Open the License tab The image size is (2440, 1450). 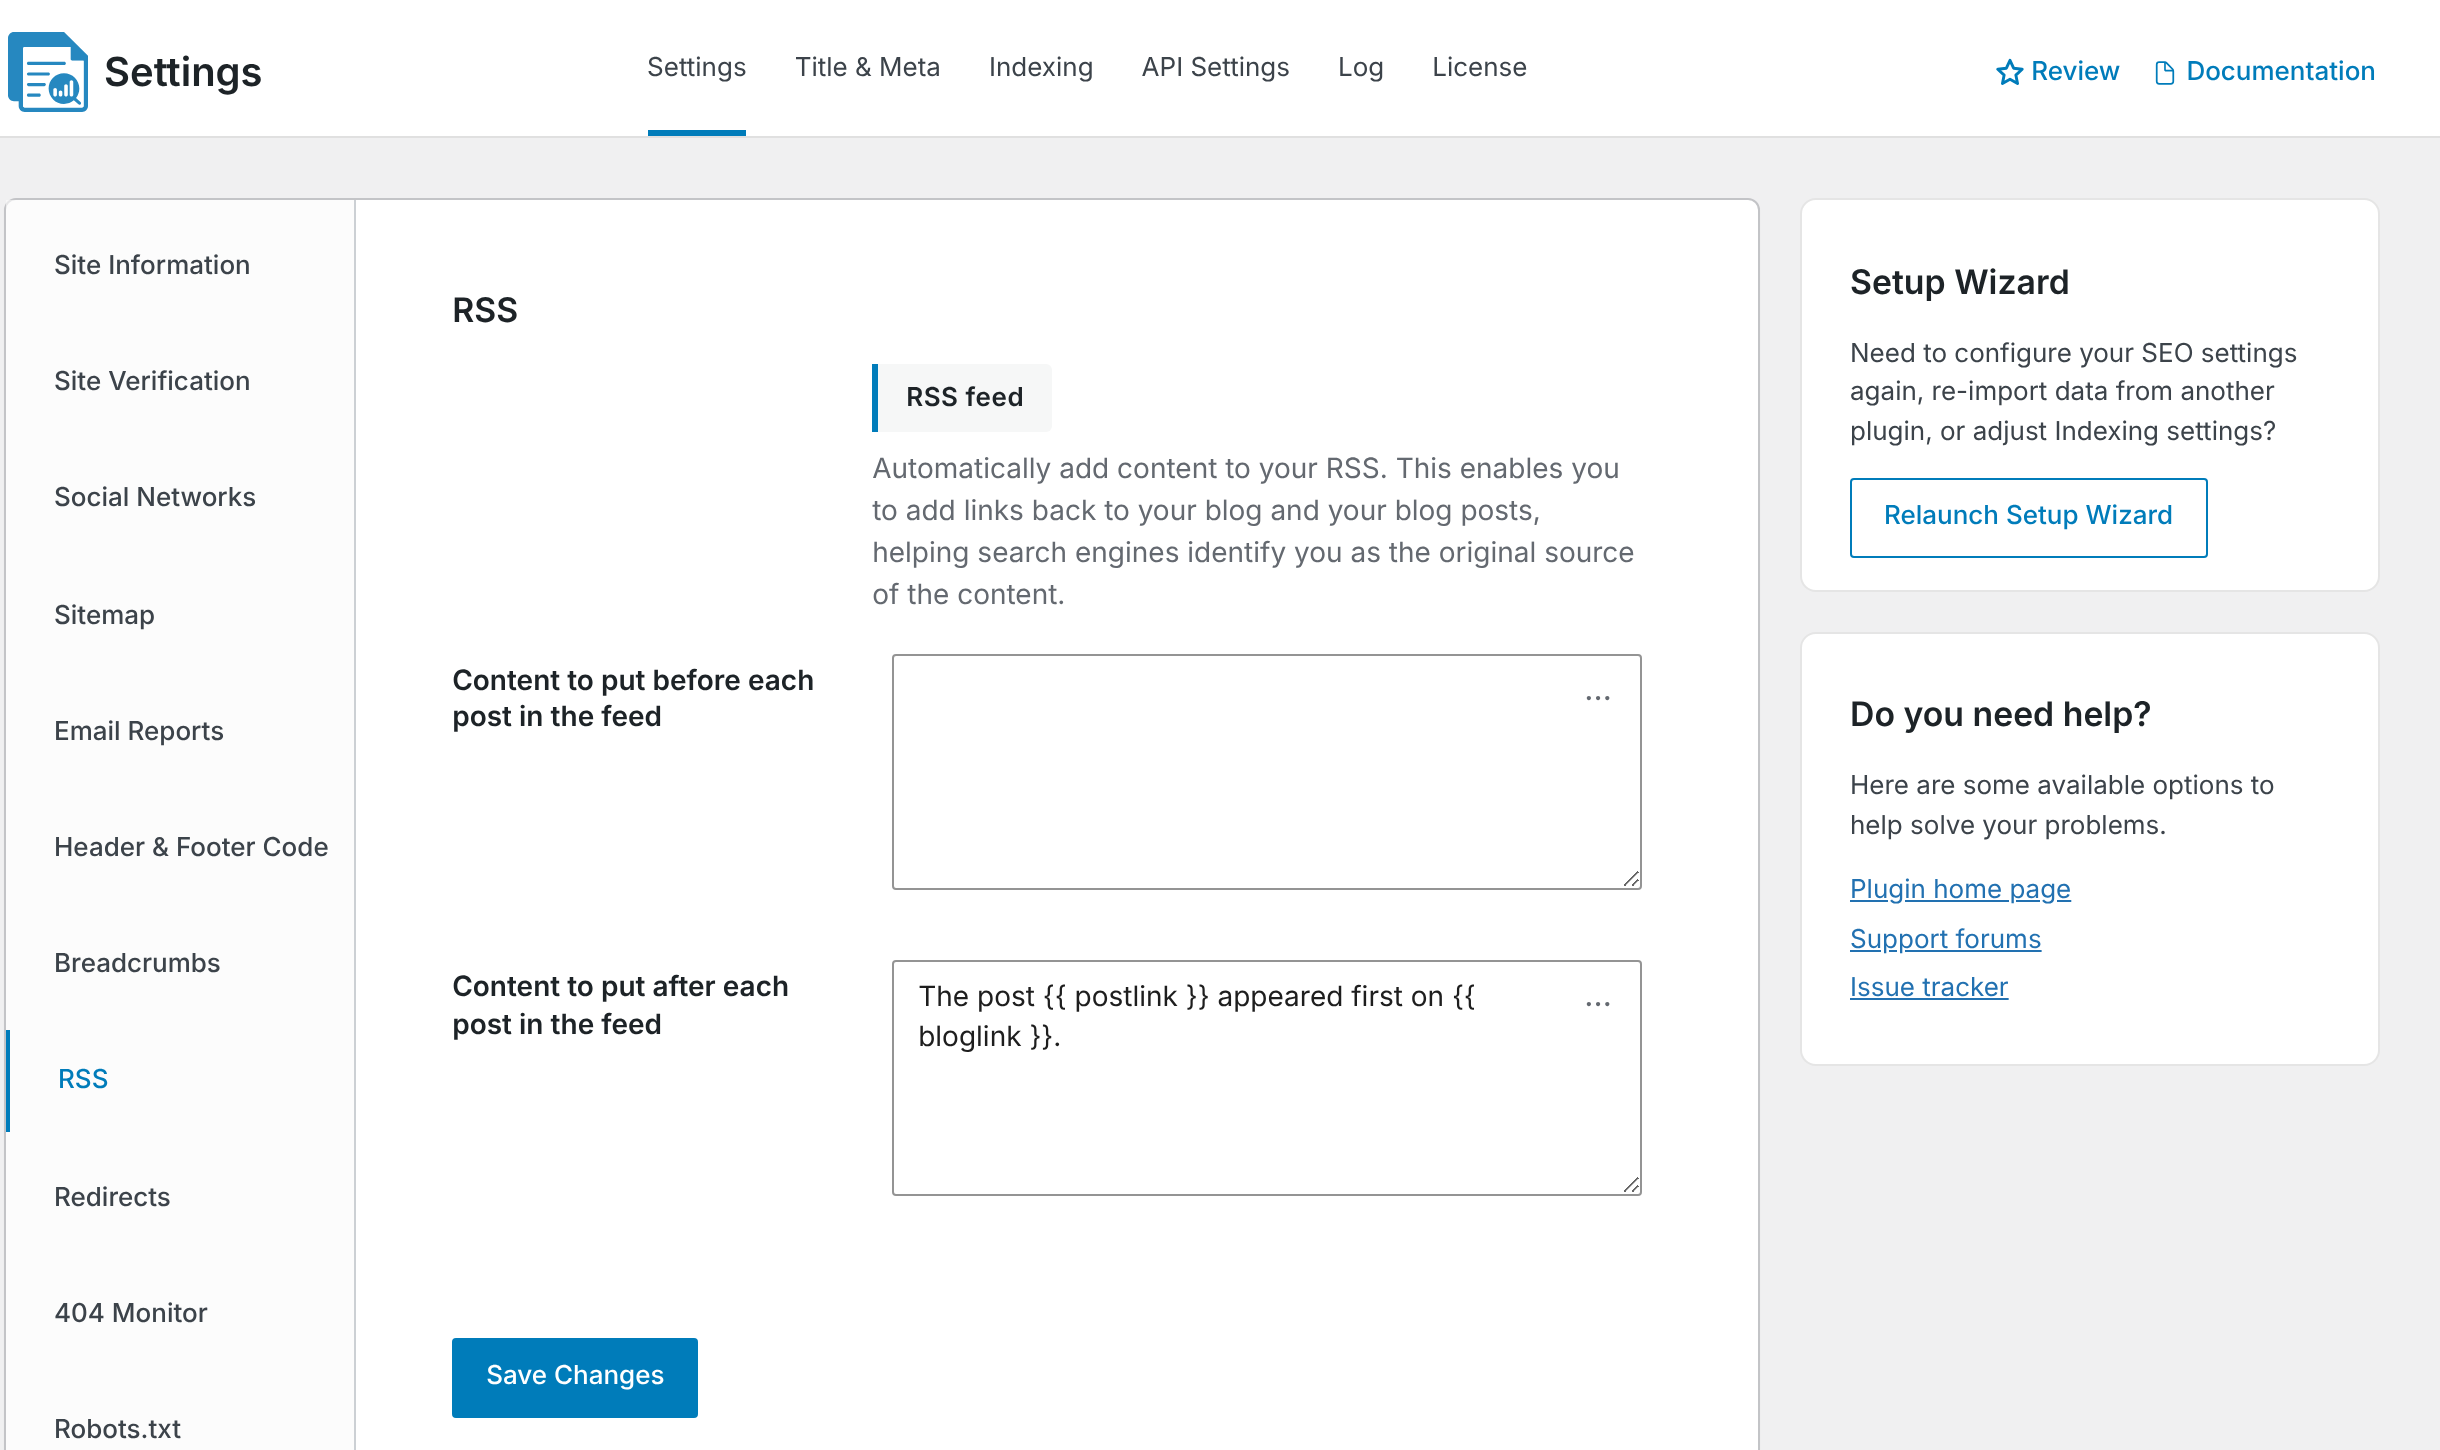1480,67
